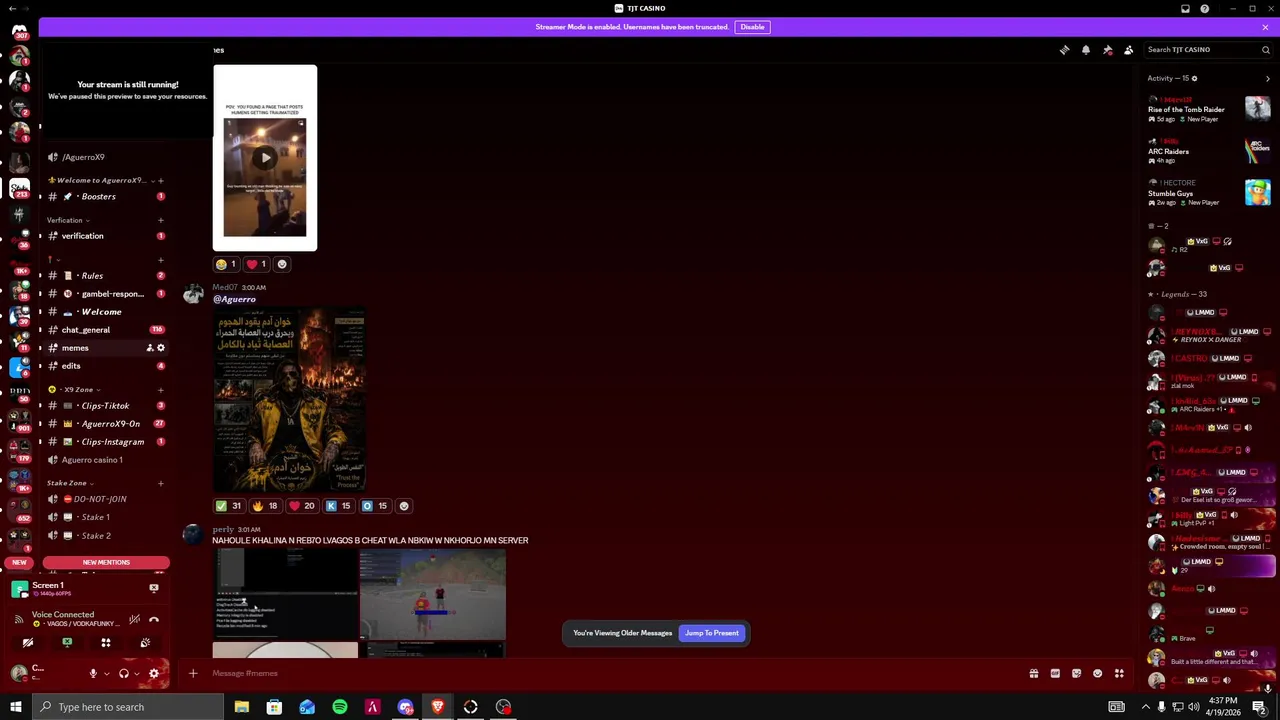
Task: Expand the Activity panel chevron
Action: coord(1268,78)
